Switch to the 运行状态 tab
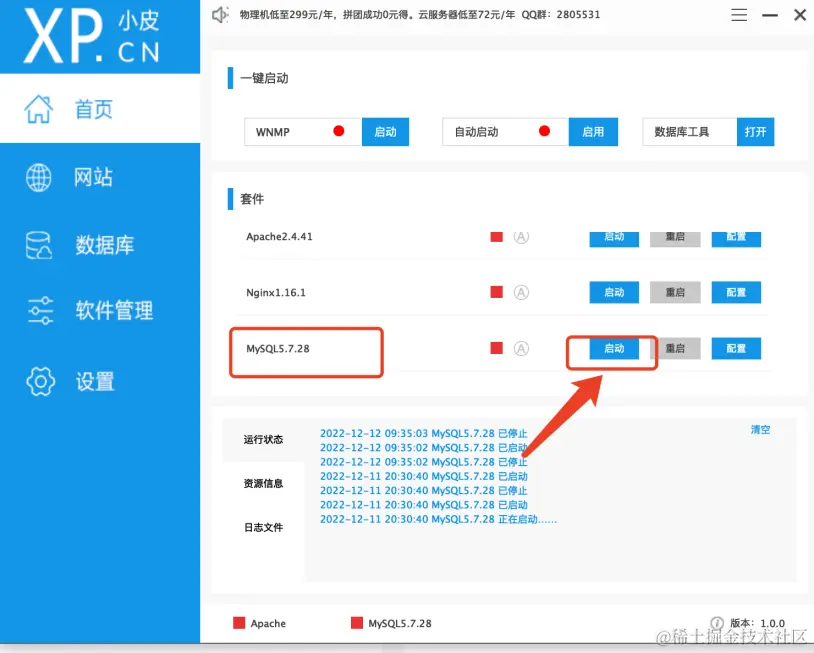This screenshot has width=814, height=653. pyautogui.click(x=263, y=440)
